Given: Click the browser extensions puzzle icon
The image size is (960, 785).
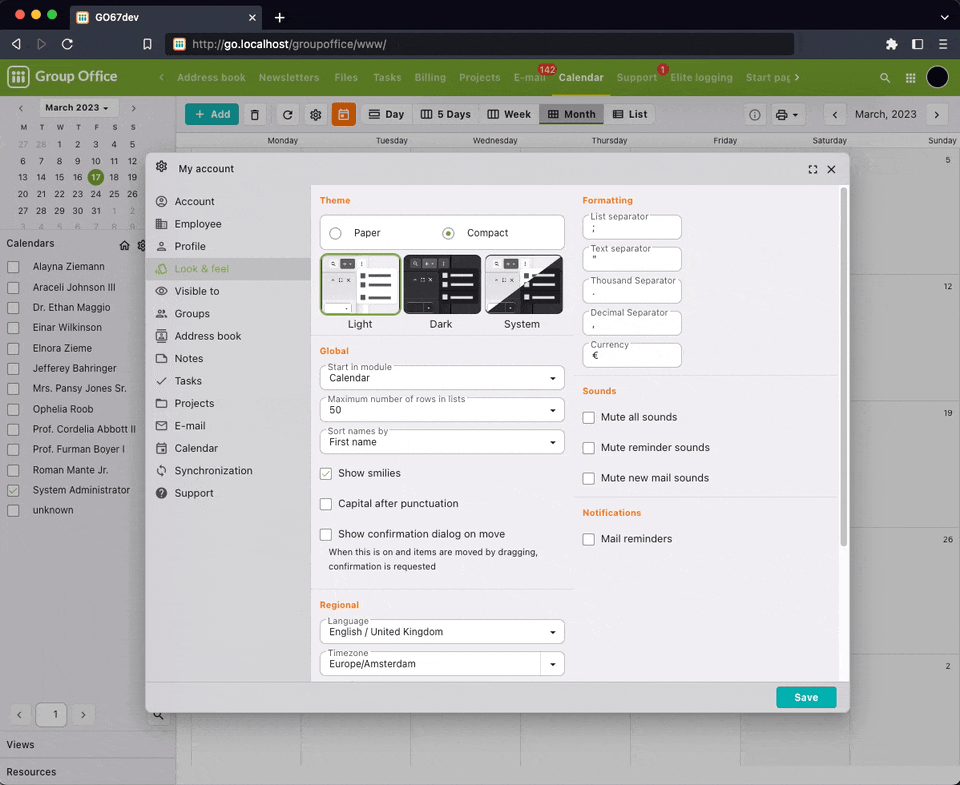Looking at the screenshot, I should 891,44.
